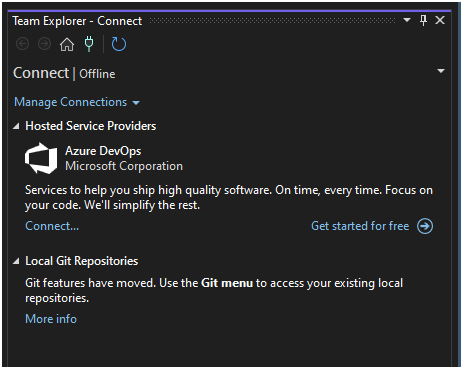This screenshot has height=368, width=461.
Task: Click the Connect... link
Action: (52, 226)
